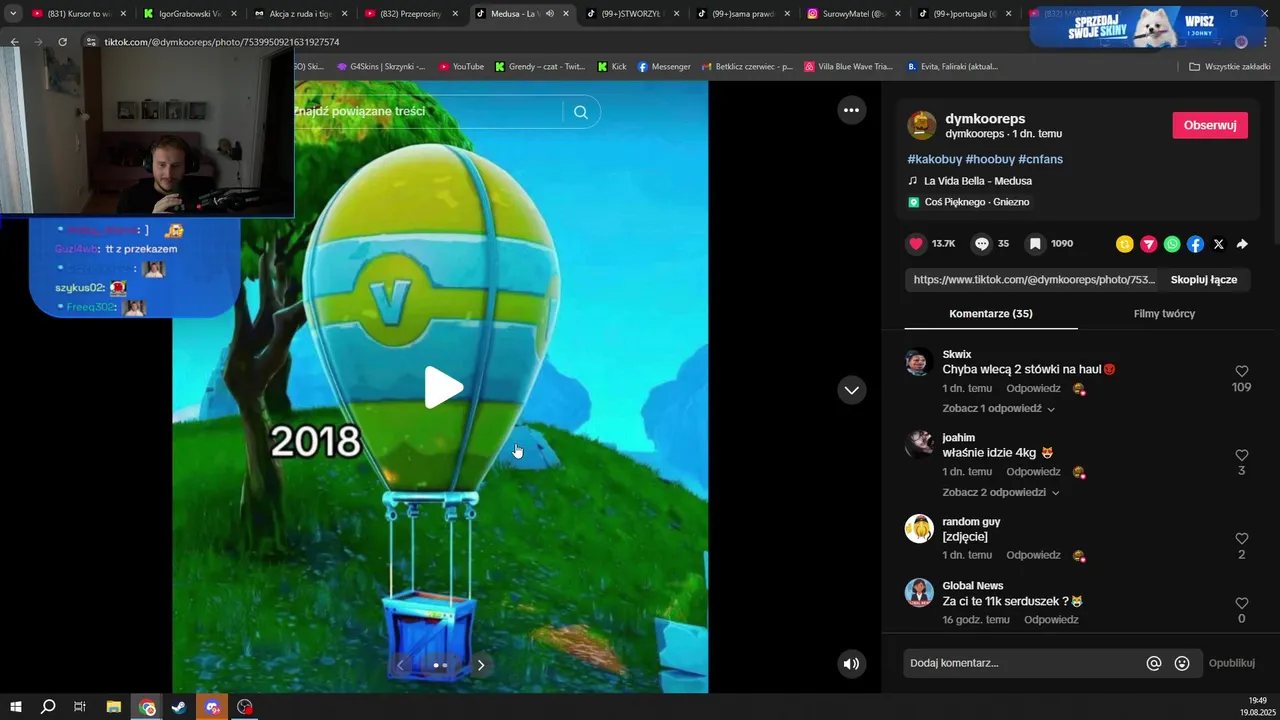1280x720 pixels.
Task: Select the Komentarze (35) tab
Action: pyautogui.click(x=991, y=314)
